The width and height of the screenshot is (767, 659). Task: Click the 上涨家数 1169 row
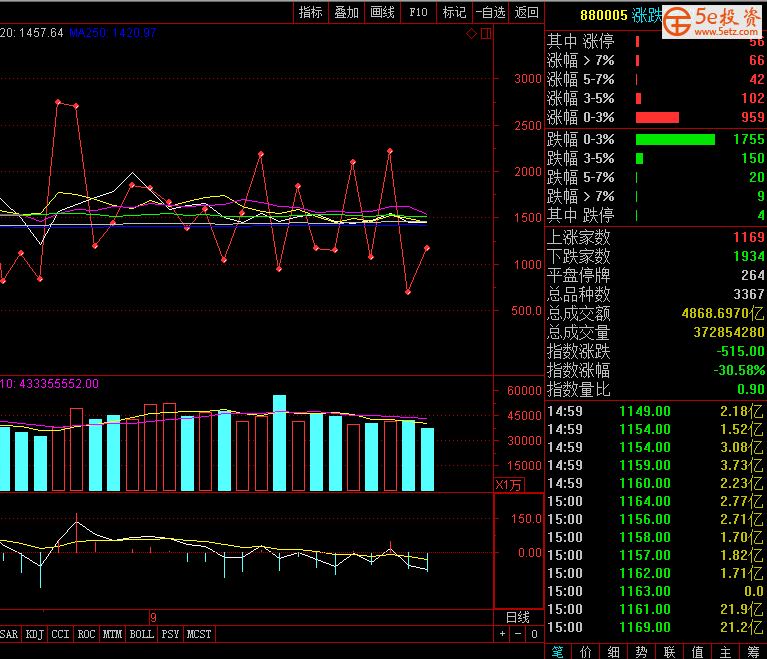(655, 237)
